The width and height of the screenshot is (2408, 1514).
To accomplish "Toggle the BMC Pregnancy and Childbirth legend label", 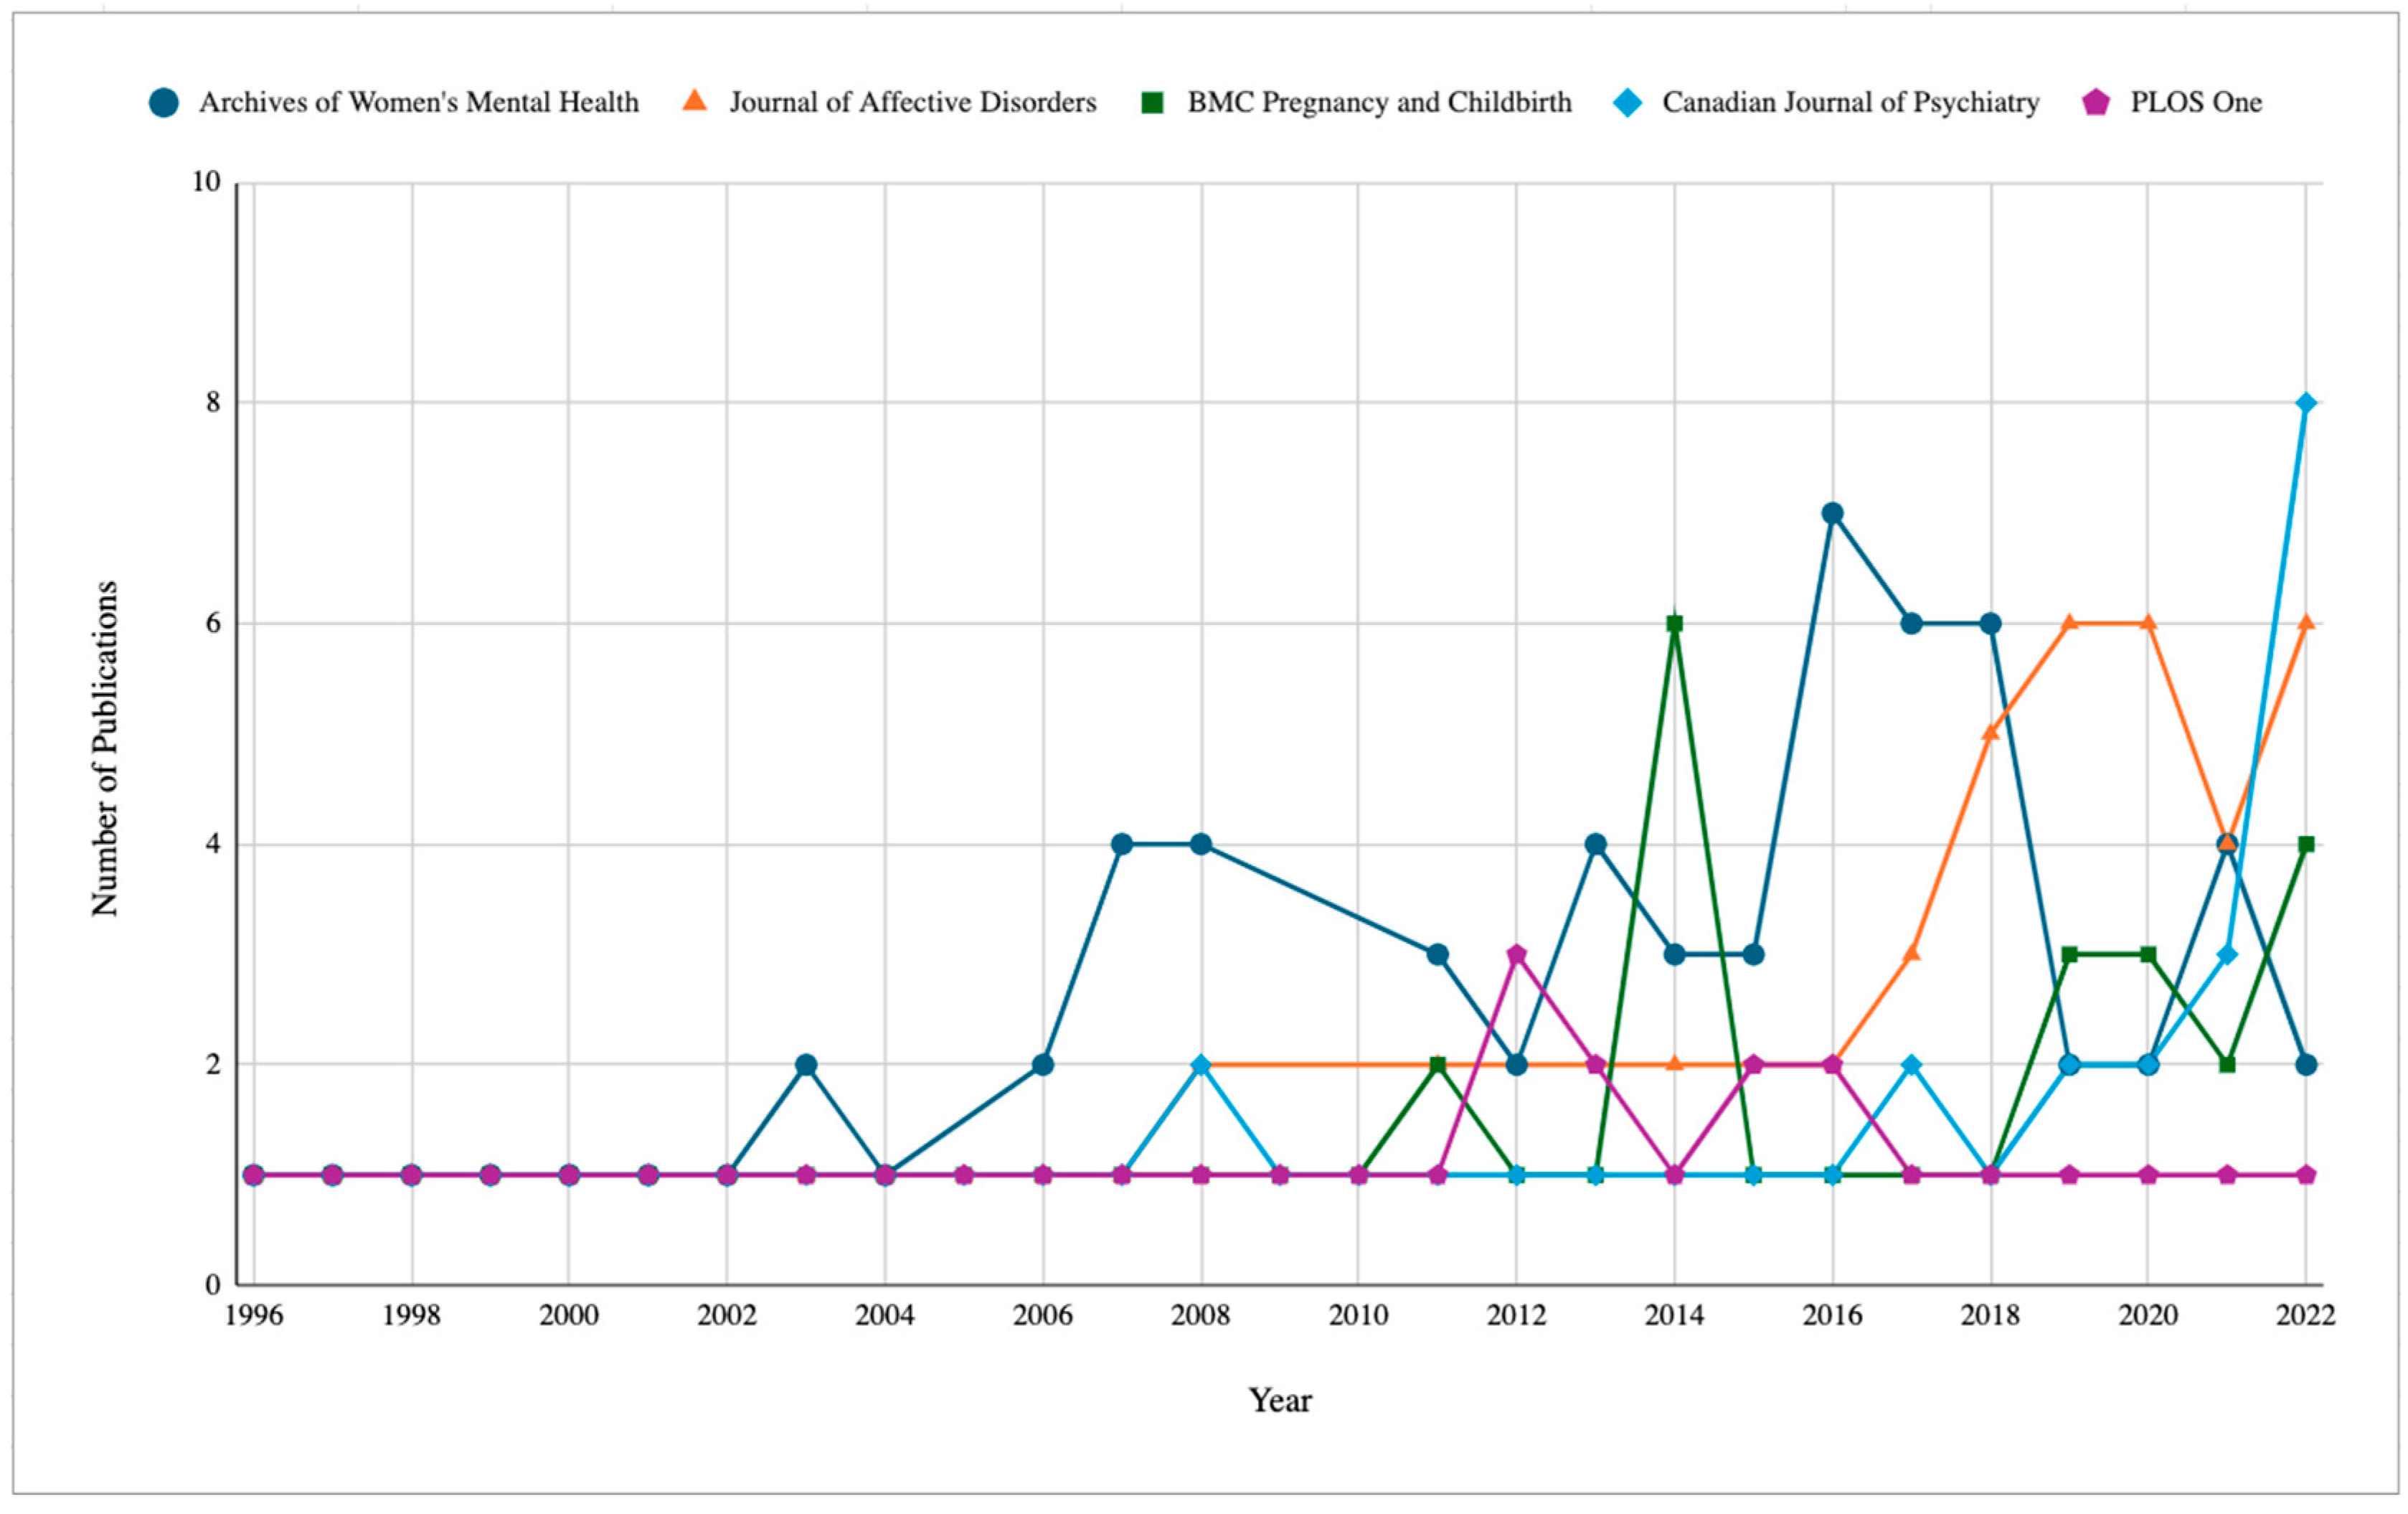I will click(1379, 103).
